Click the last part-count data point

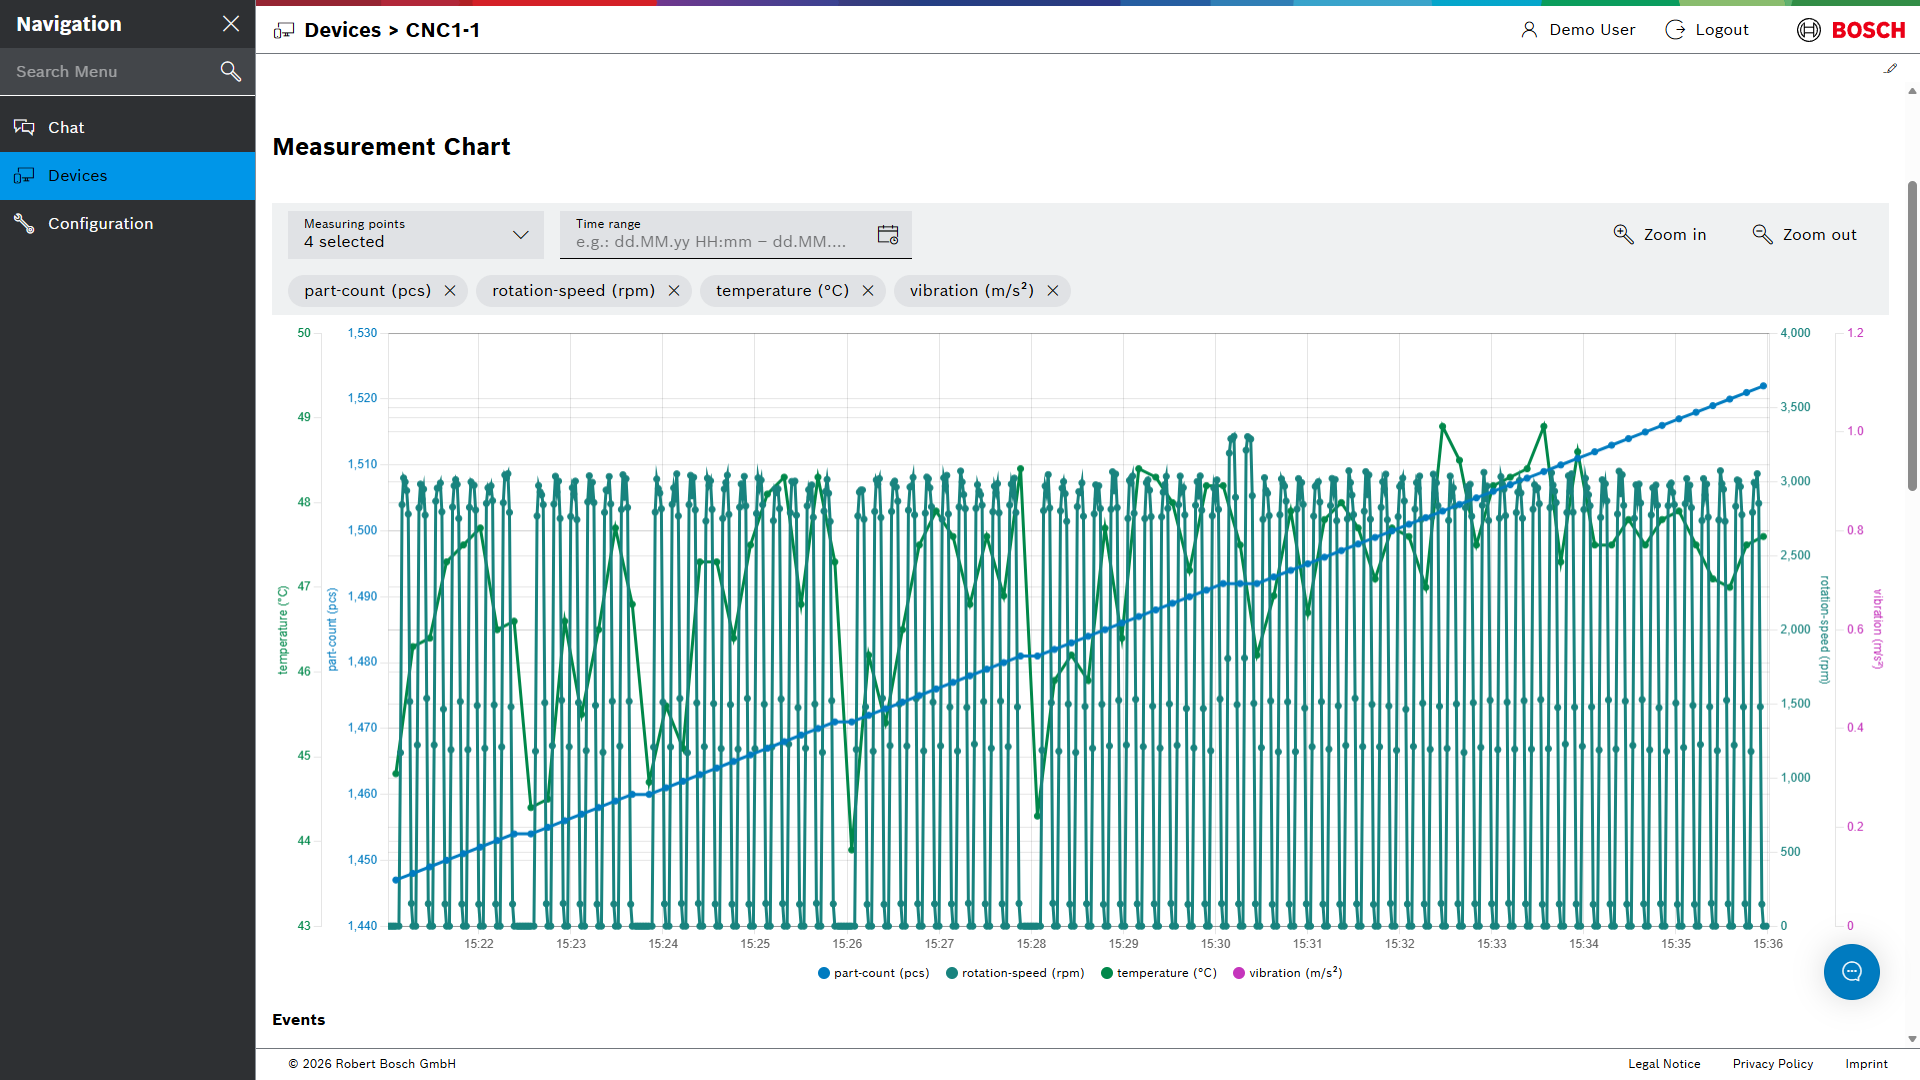(x=1763, y=386)
